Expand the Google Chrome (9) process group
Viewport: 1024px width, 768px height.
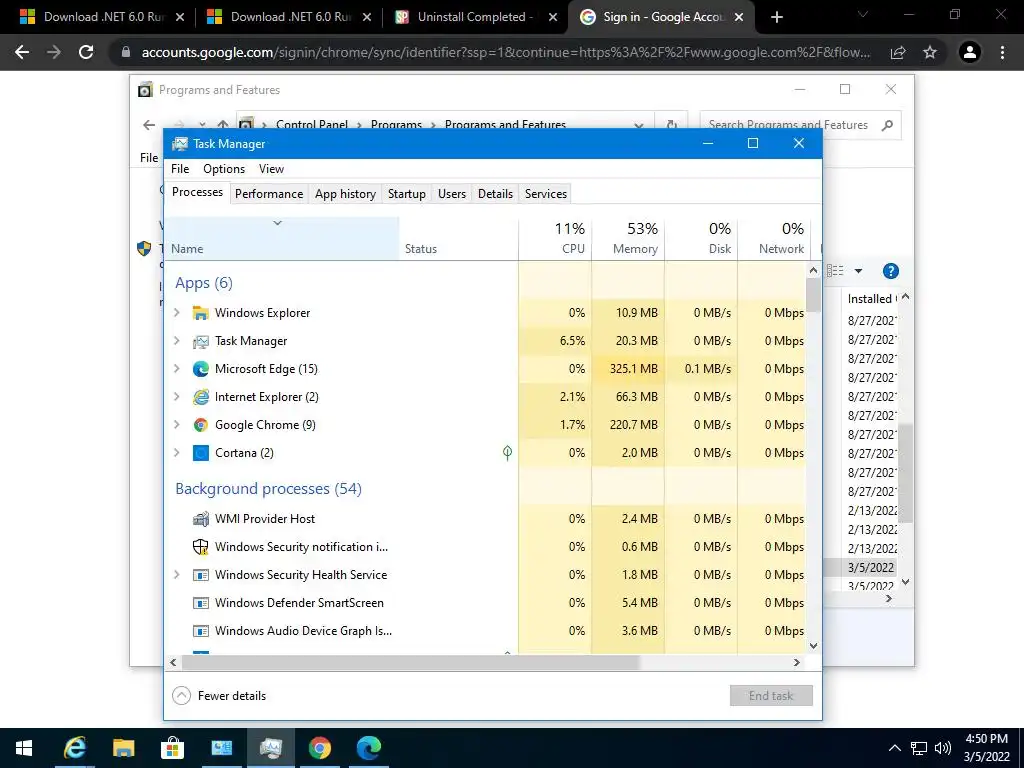[176, 425]
